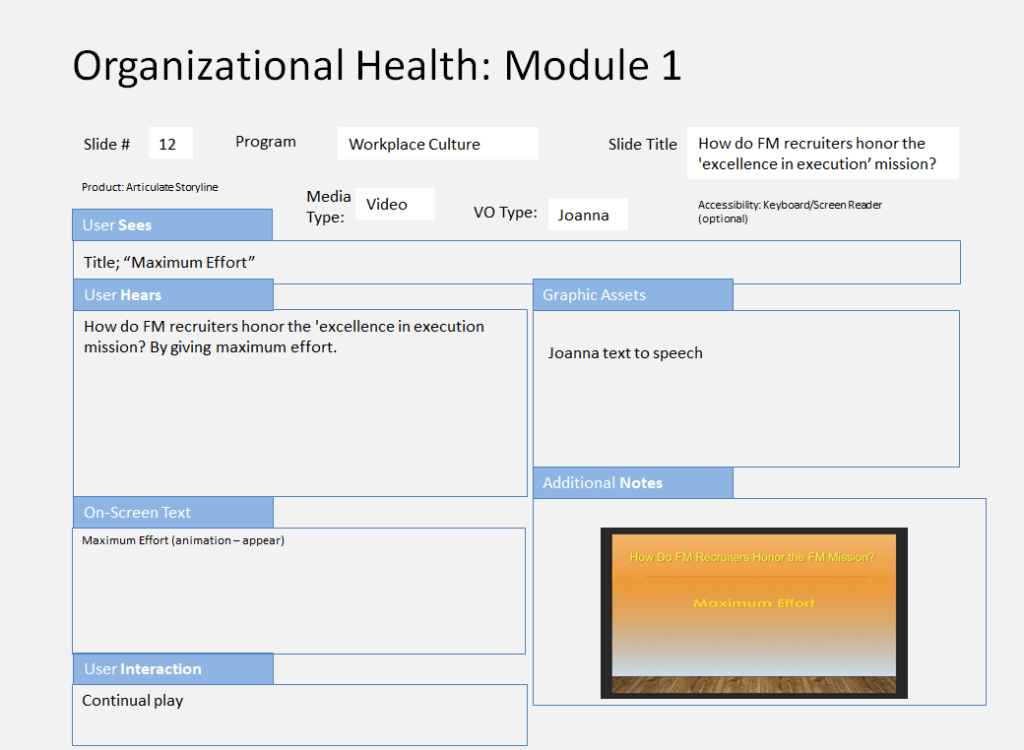Click the VO Type field 'Joanna'
Image resolution: width=1024 pixels, height=750 pixels.
click(587, 215)
